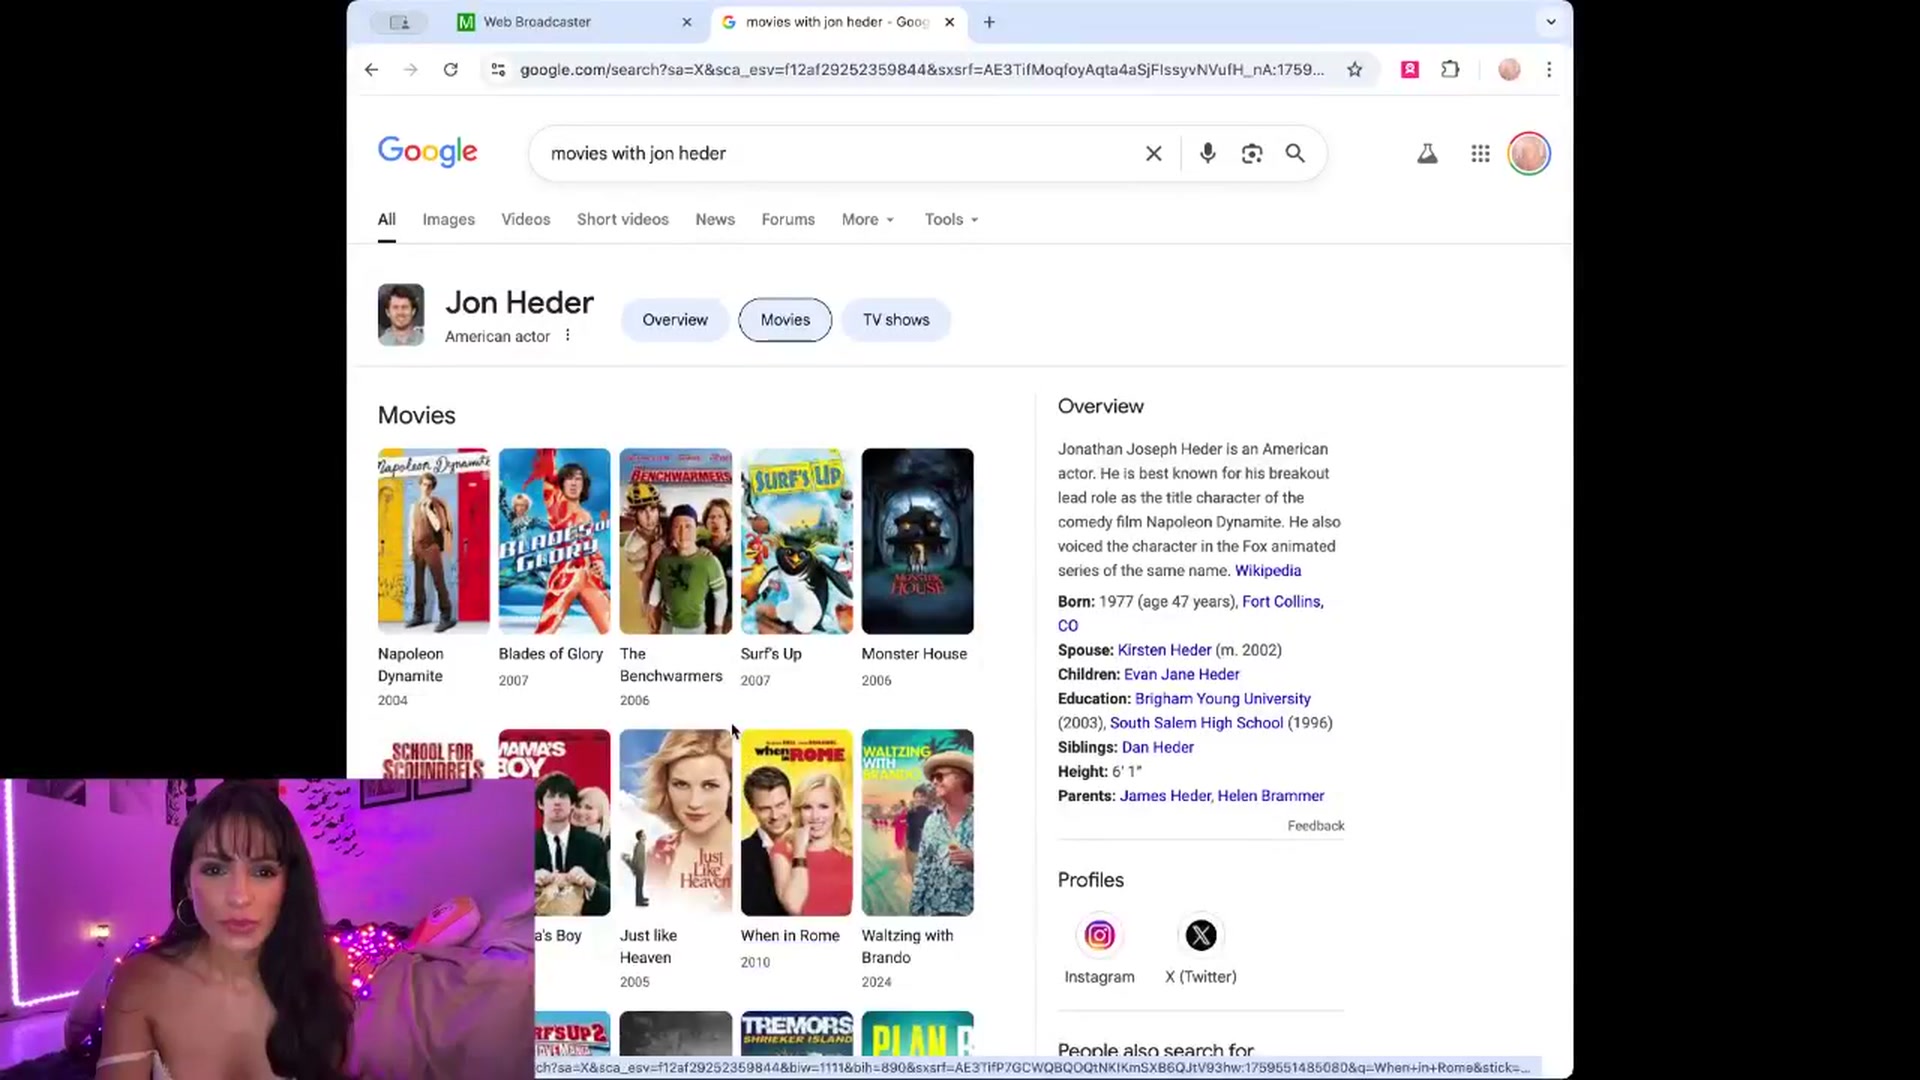Image resolution: width=1920 pixels, height=1080 pixels.
Task: Switch to News results tab
Action: (x=715, y=219)
